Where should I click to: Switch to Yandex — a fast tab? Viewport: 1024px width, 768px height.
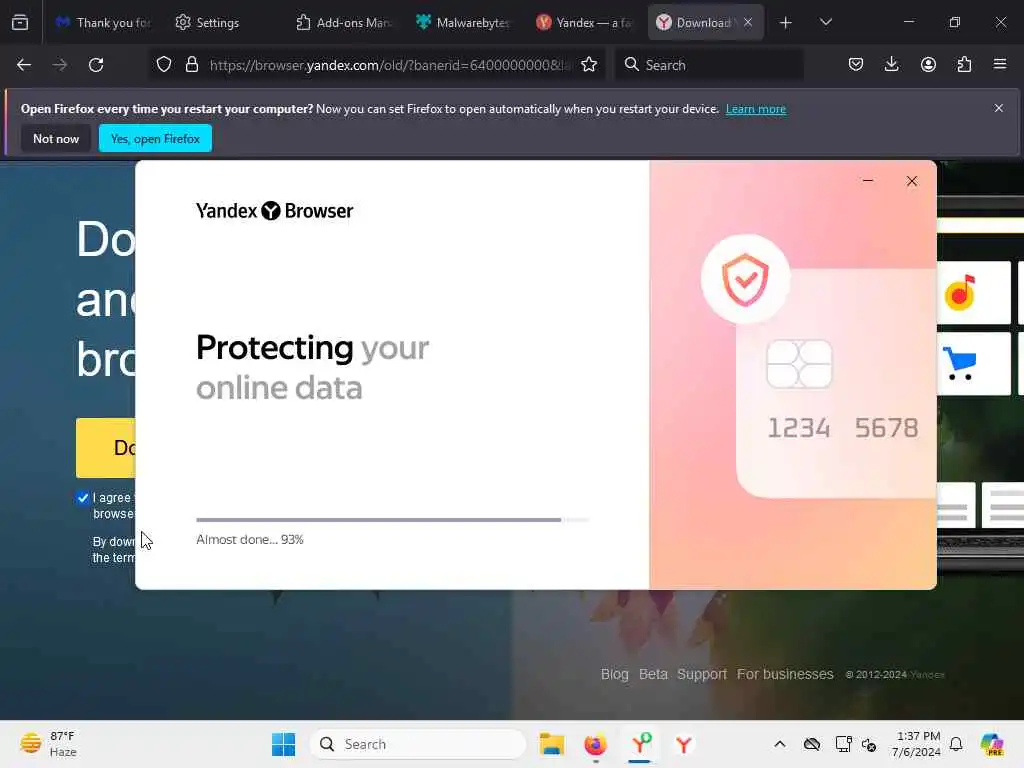(583, 23)
